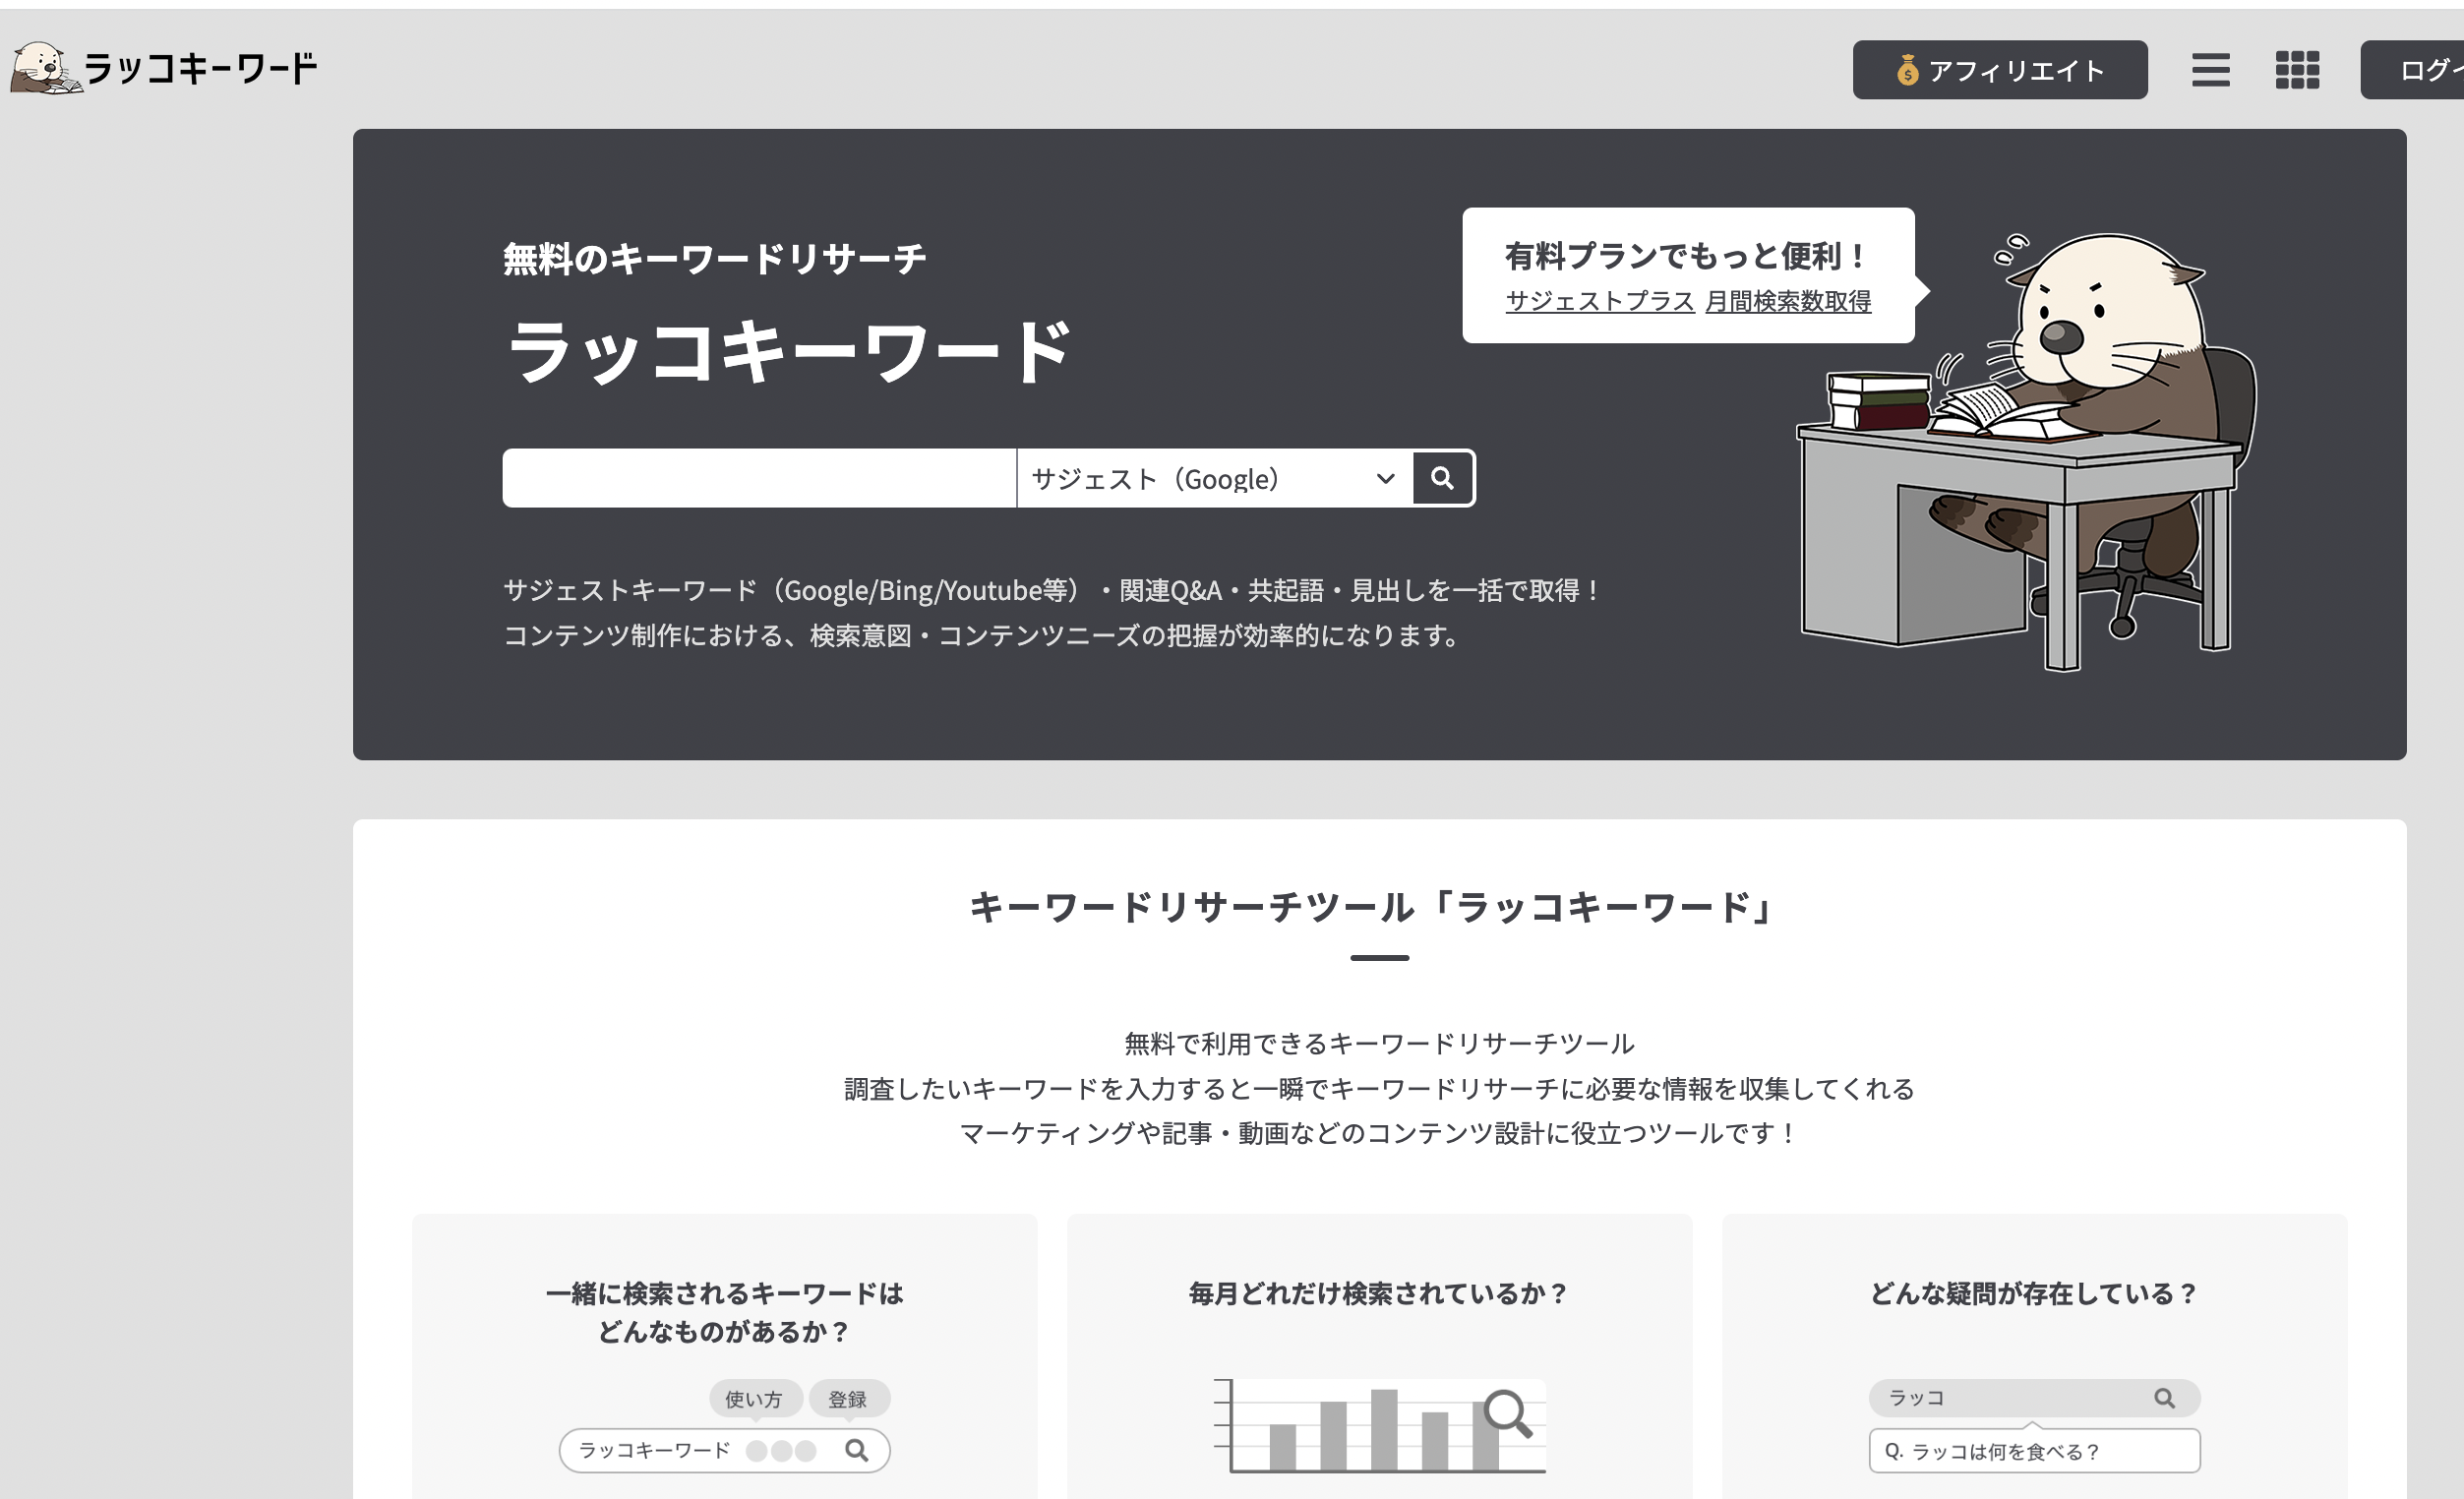This screenshot has height=1499, width=2464.
Task: Click the どんな疑問が存在している？ card heading
Action: pyautogui.click(x=2034, y=1293)
